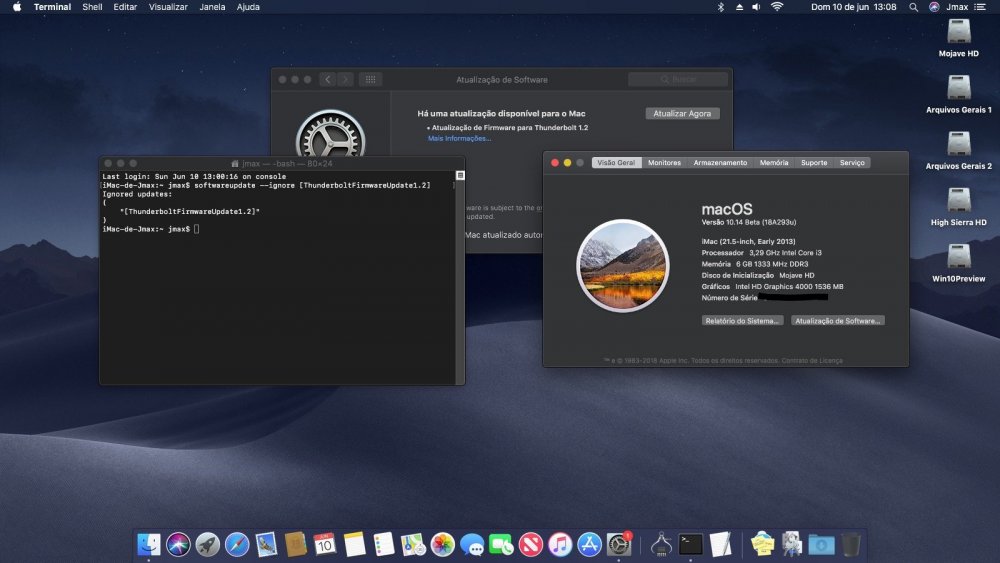Open Downloads folder in Dock
The image size is (1000, 563).
click(821, 545)
